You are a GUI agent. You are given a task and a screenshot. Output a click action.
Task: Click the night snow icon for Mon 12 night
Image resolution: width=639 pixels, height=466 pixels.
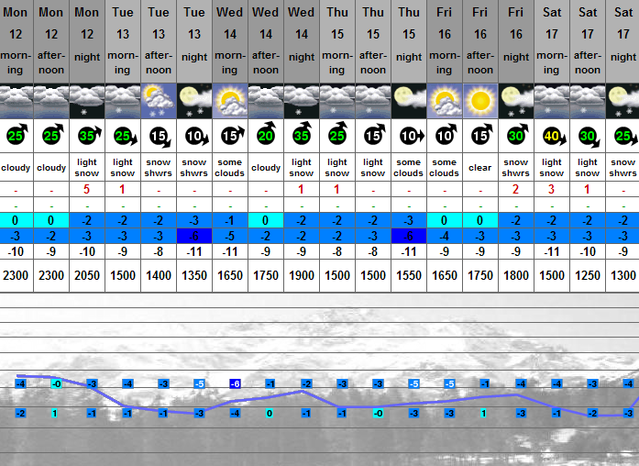(x=87, y=101)
